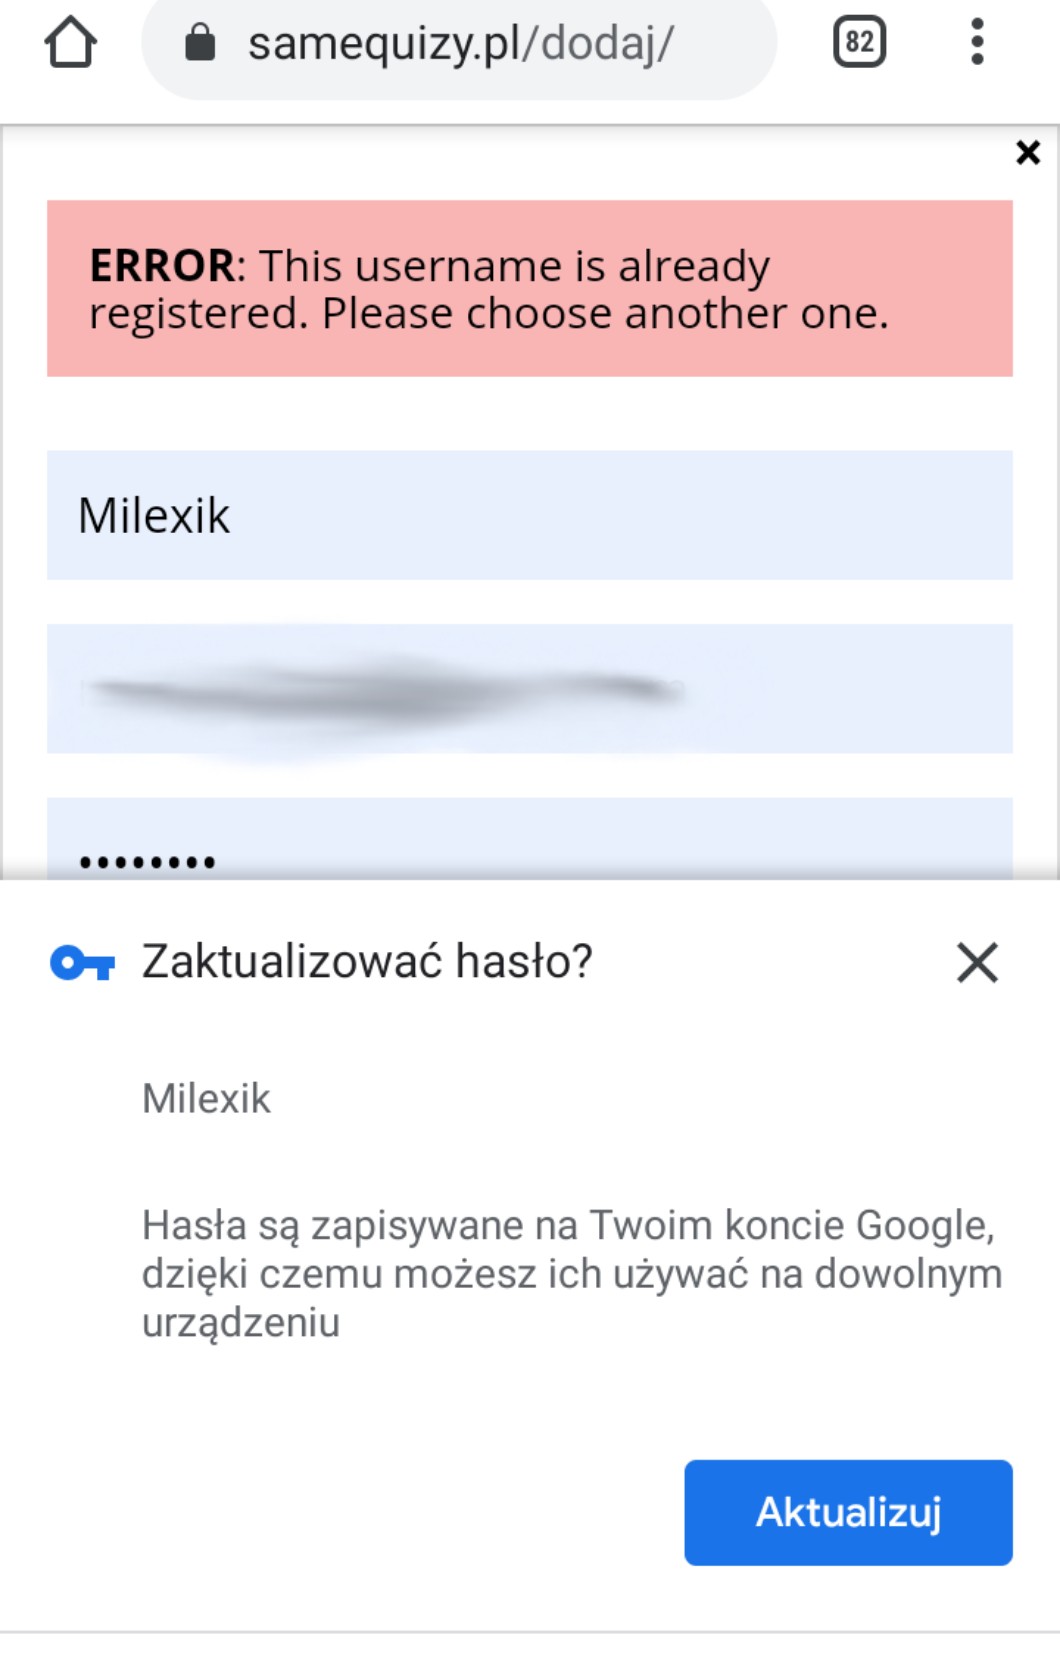This screenshot has height=1660, width=1060.
Task: Click the word "Google" in the notice
Action: click(x=923, y=1226)
